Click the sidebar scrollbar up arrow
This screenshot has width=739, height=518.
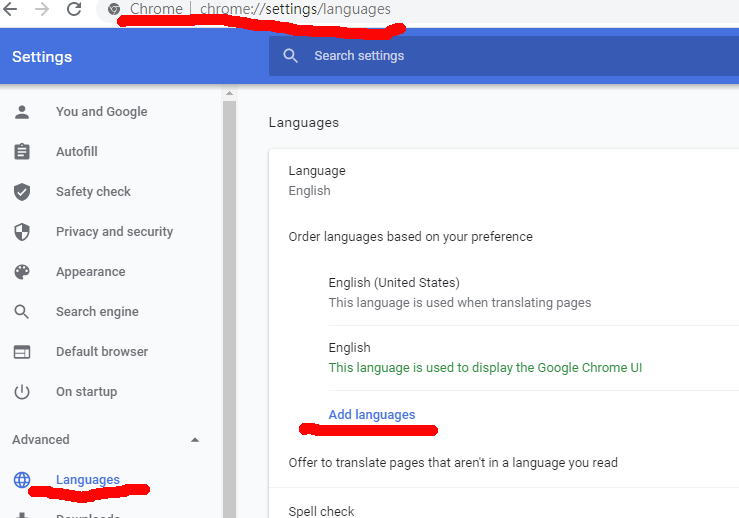pos(229,95)
